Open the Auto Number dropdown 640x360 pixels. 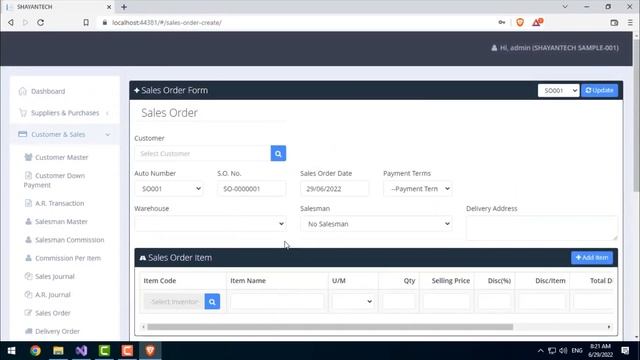[x=169, y=189]
